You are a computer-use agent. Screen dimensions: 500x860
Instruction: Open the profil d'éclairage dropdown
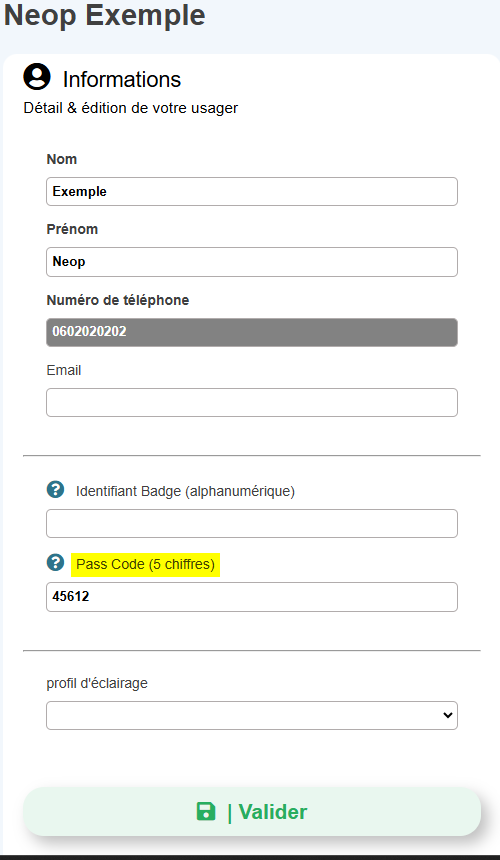(252, 715)
